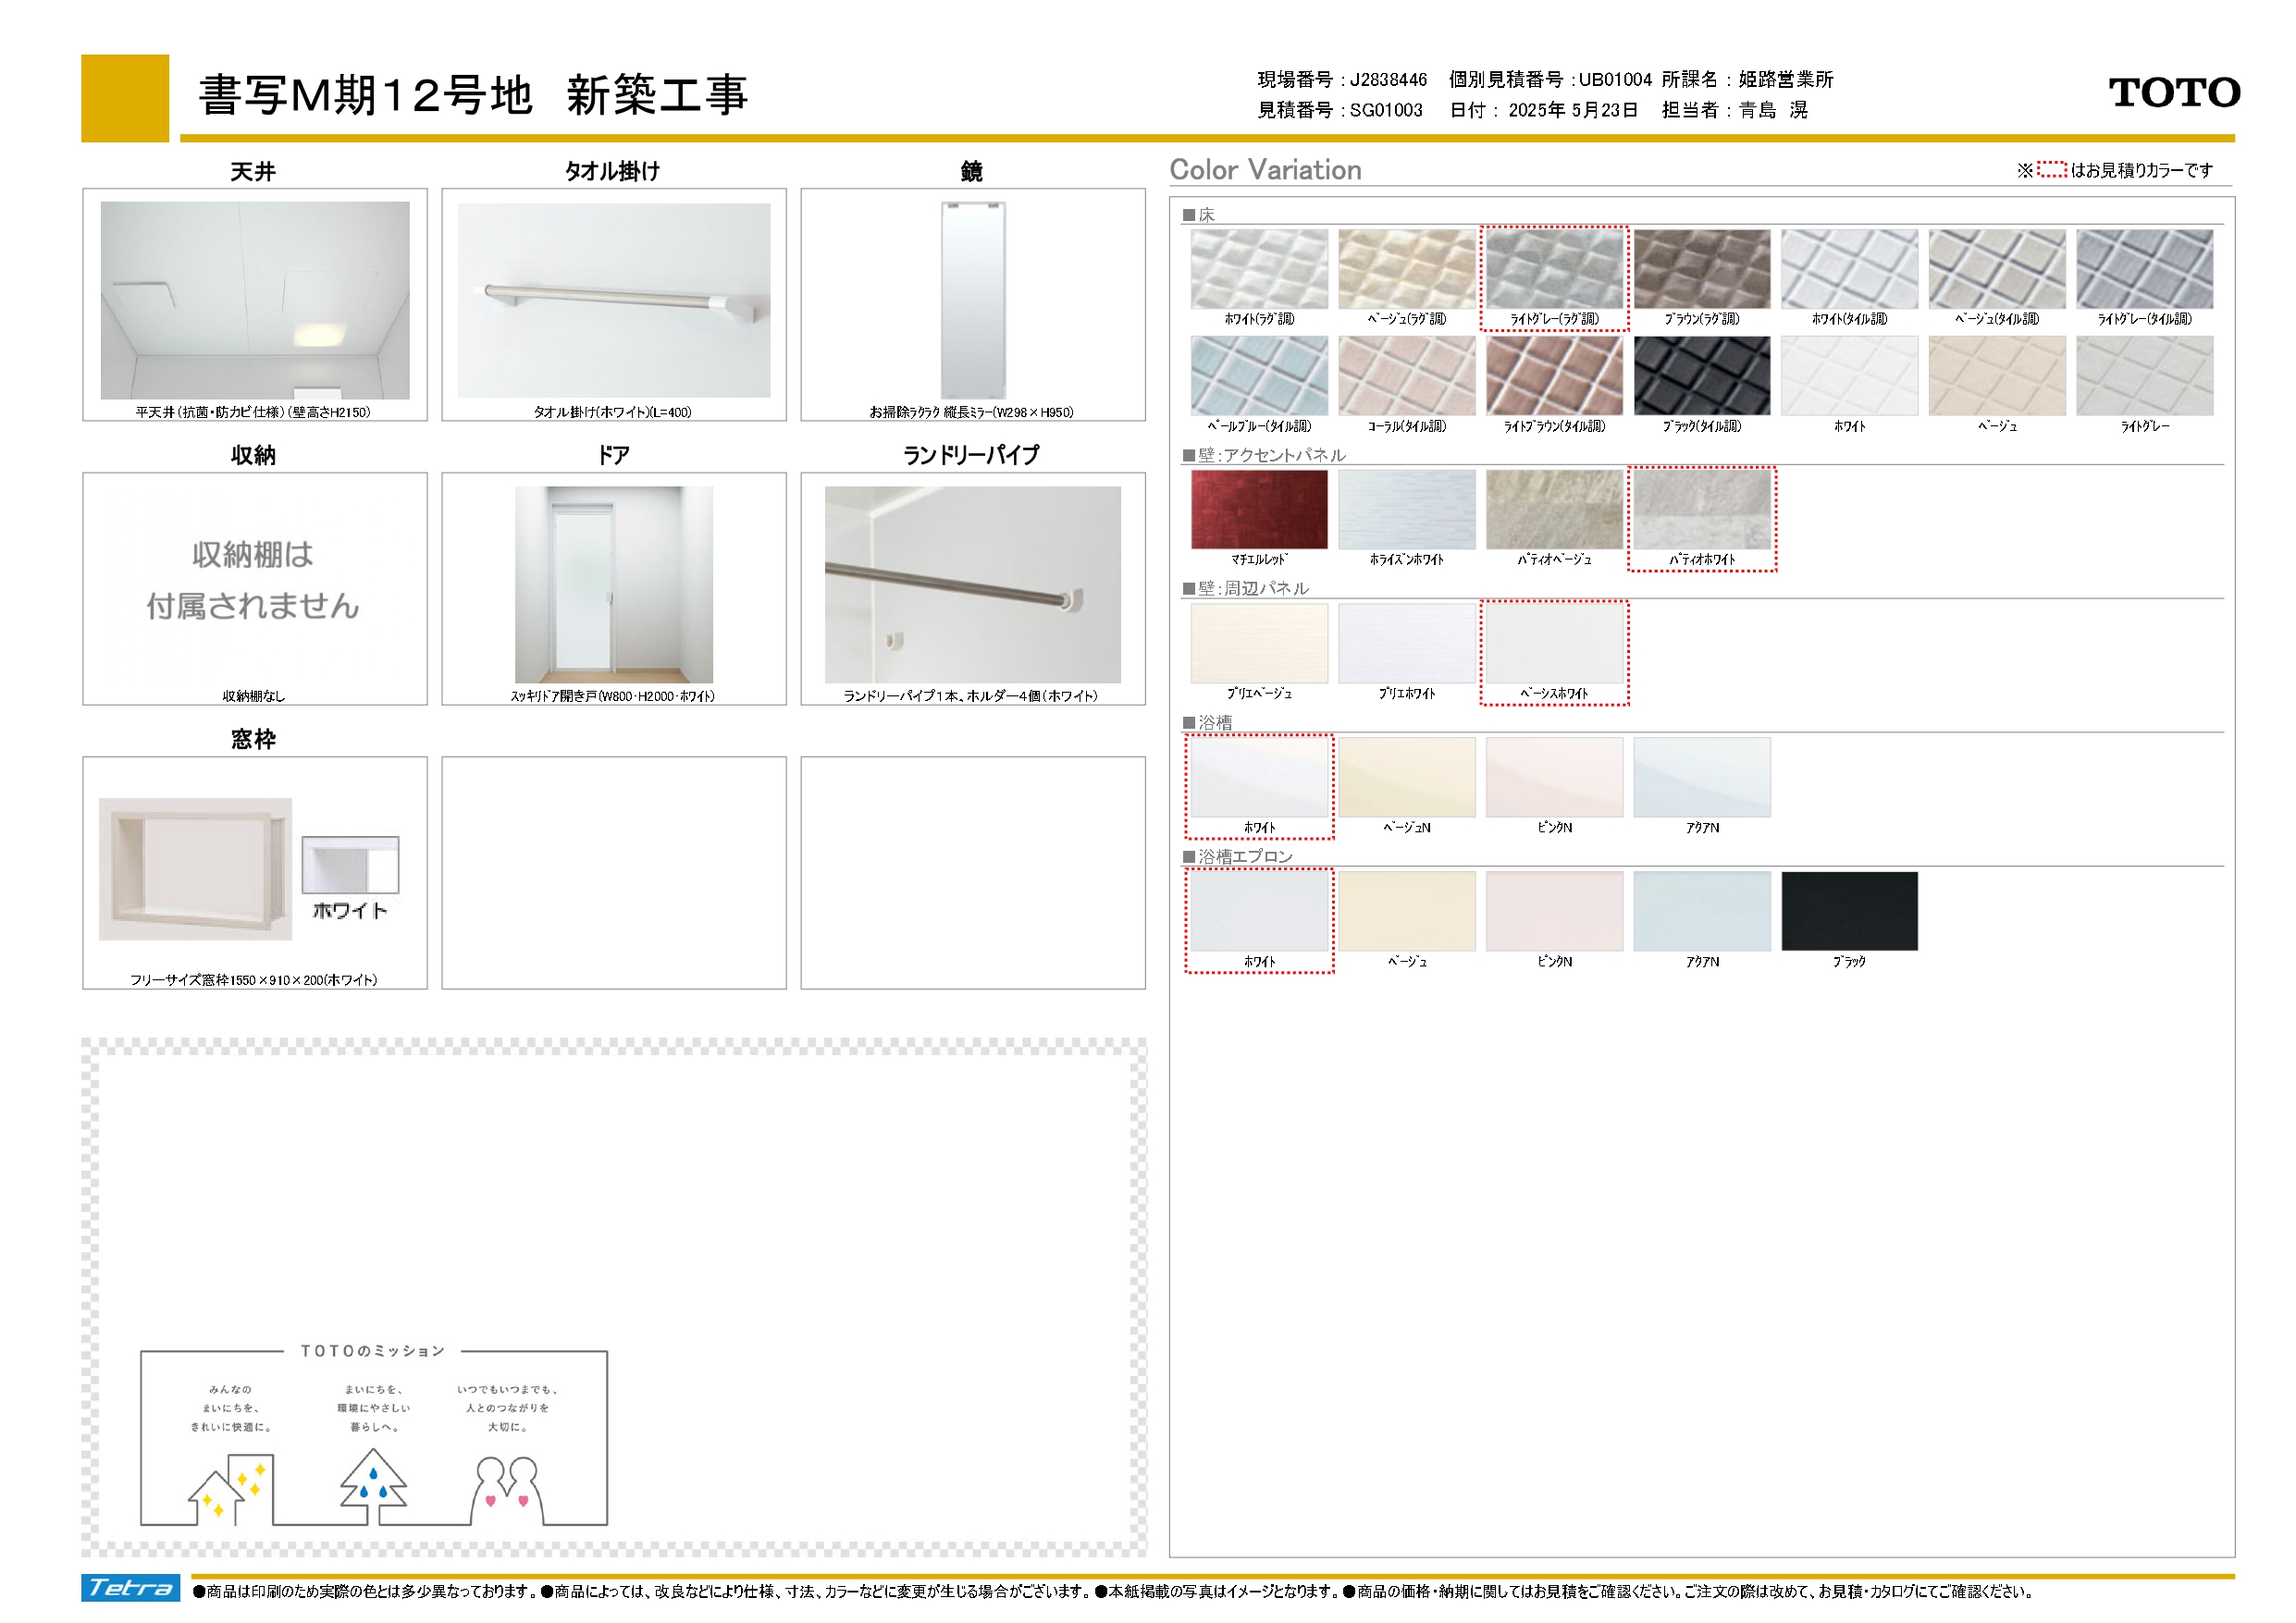Viewport: 2296px width, 1623px height.
Task: Click the house with sparkles mission icon
Action: (x=231, y=1491)
